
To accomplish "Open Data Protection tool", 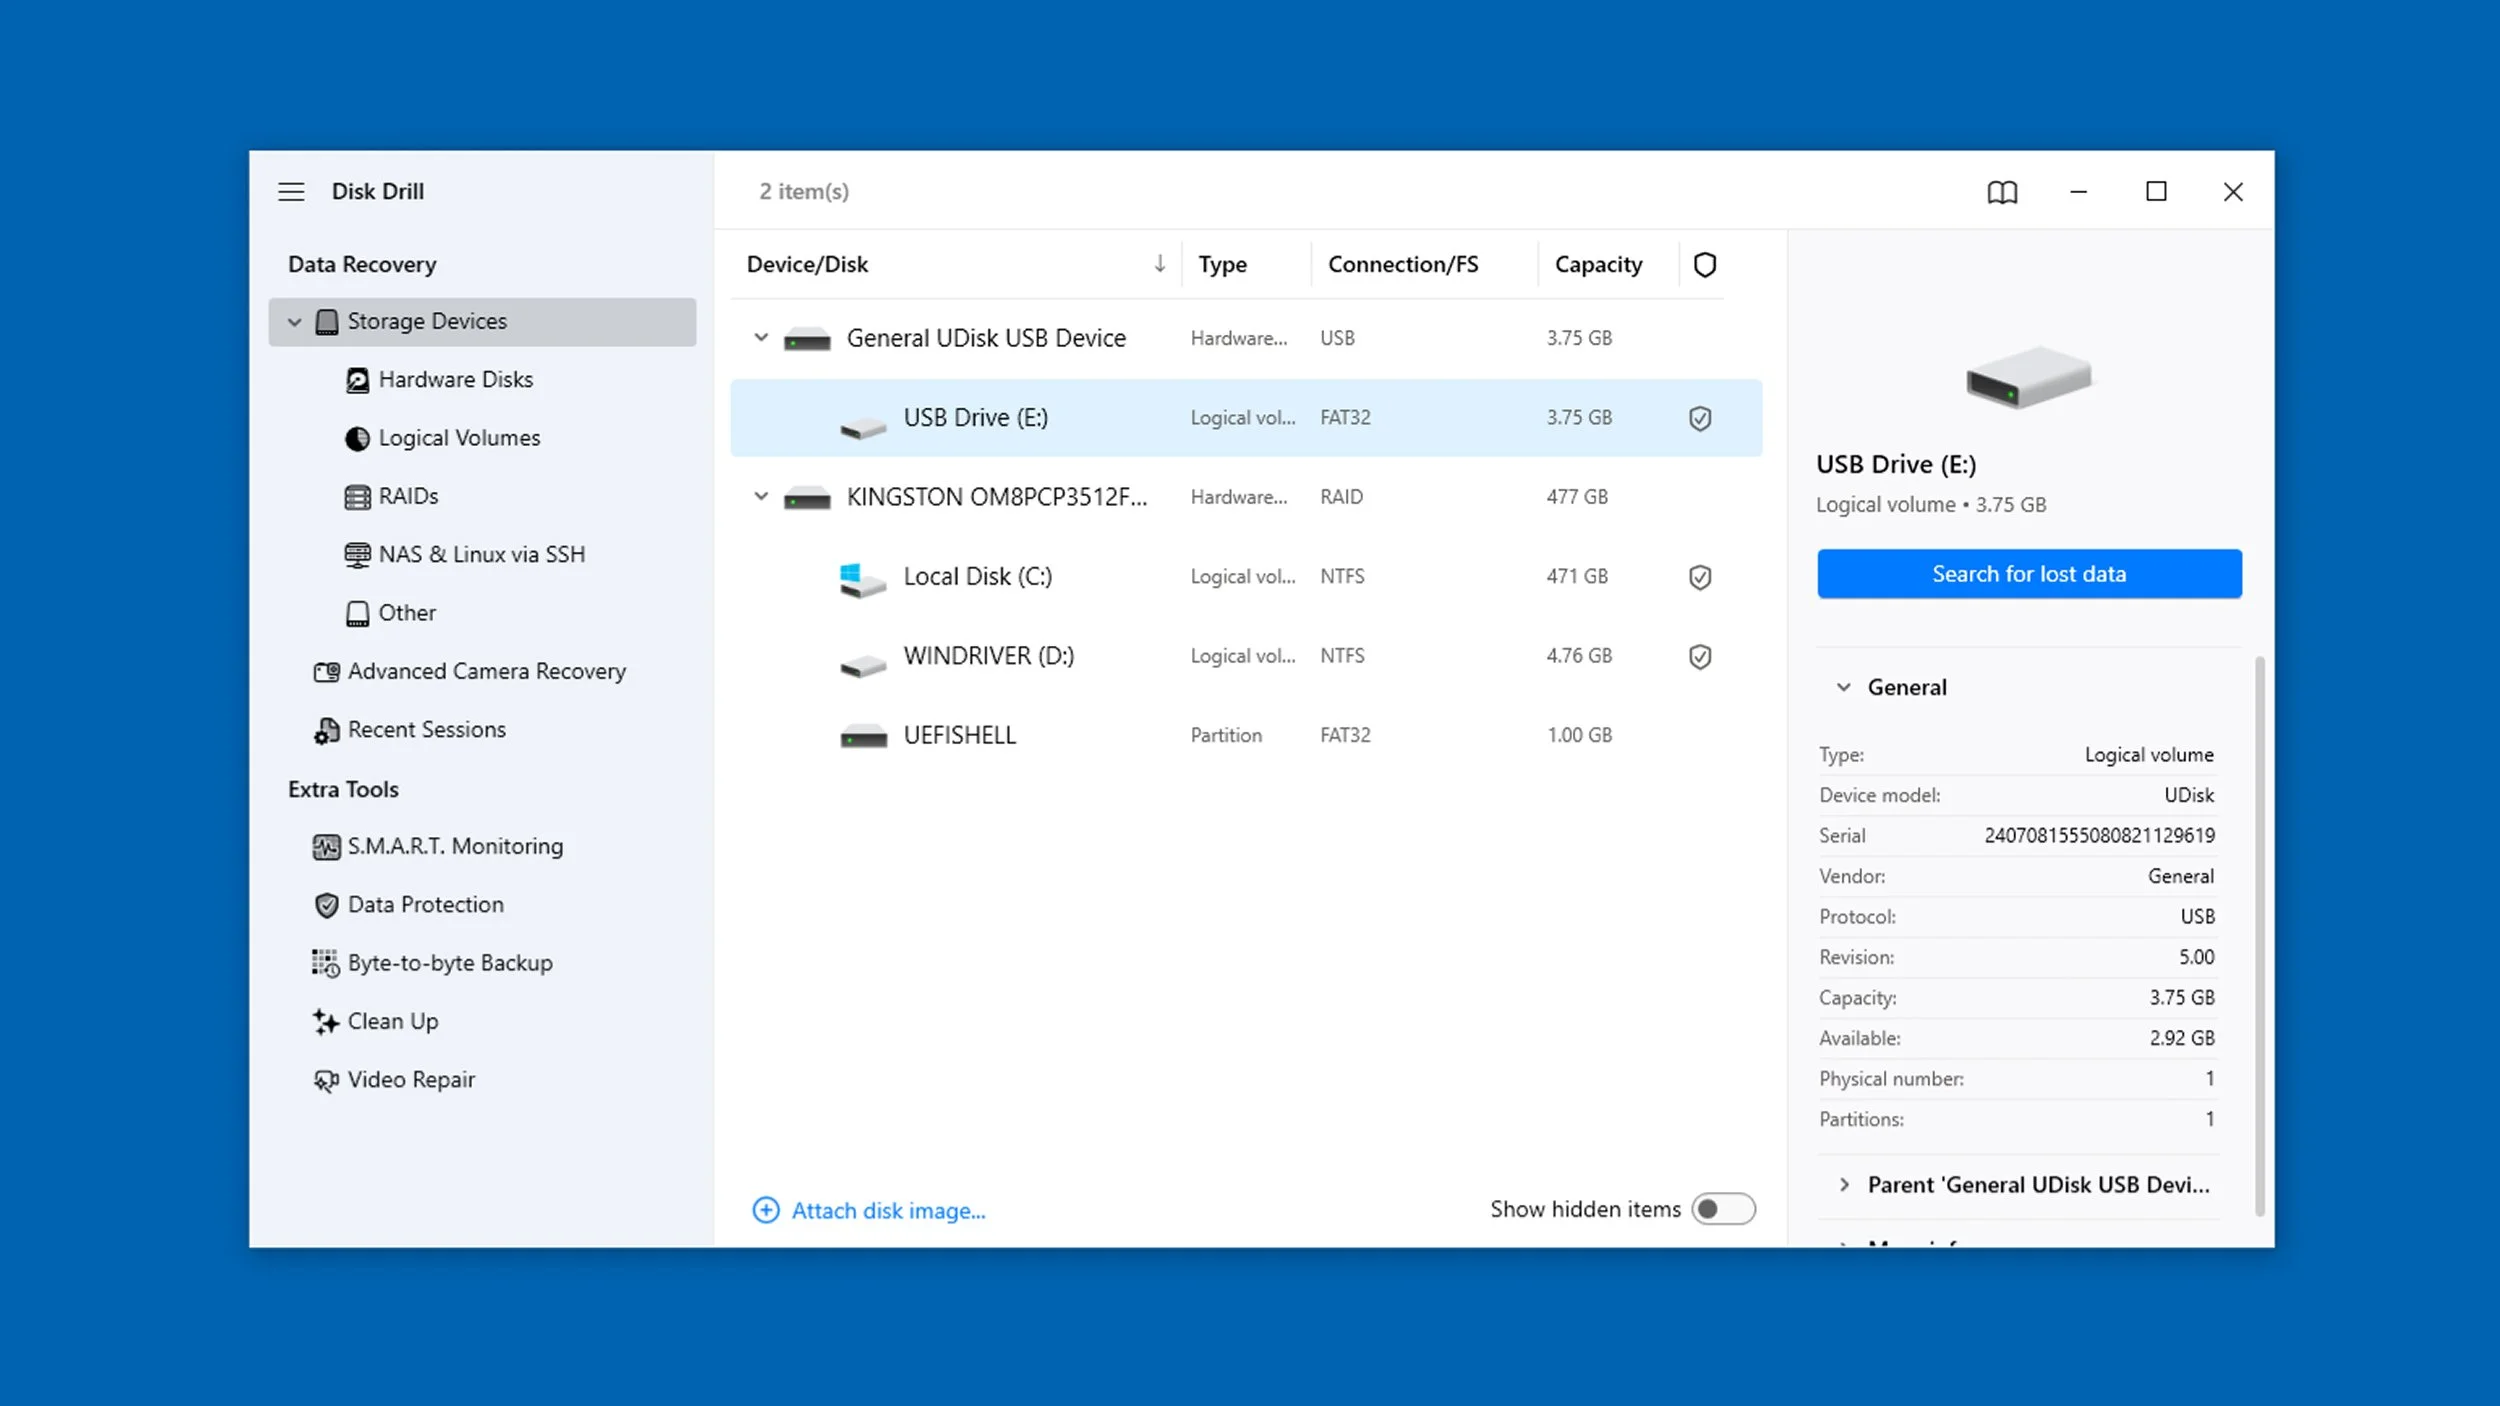I will [426, 905].
